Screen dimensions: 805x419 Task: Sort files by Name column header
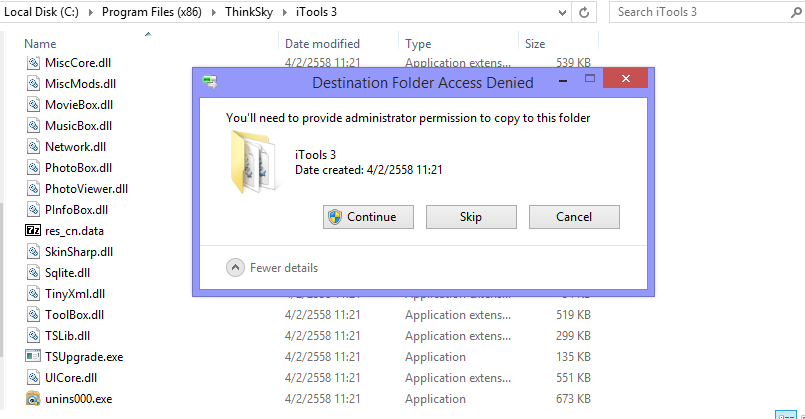pyautogui.click(x=40, y=44)
